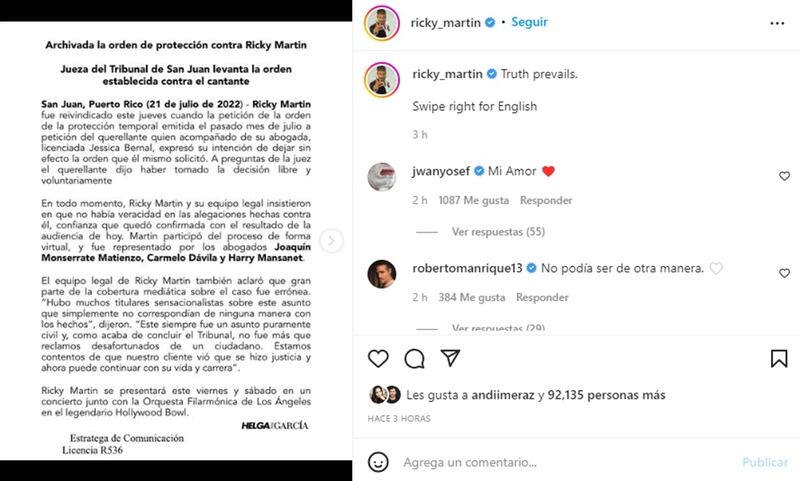This screenshot has width=800, height=481.
Task: Open andiimeraz profile link
Action: [503, 395]
